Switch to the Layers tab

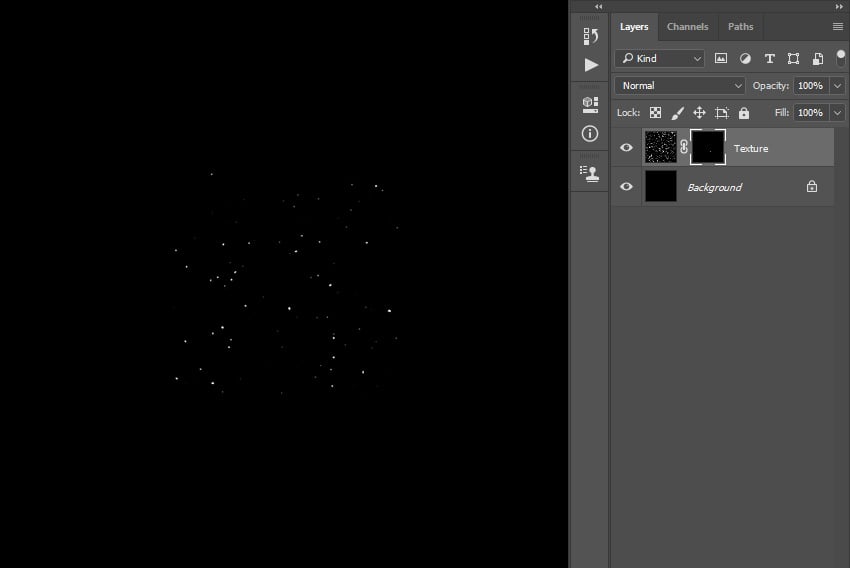634,27
